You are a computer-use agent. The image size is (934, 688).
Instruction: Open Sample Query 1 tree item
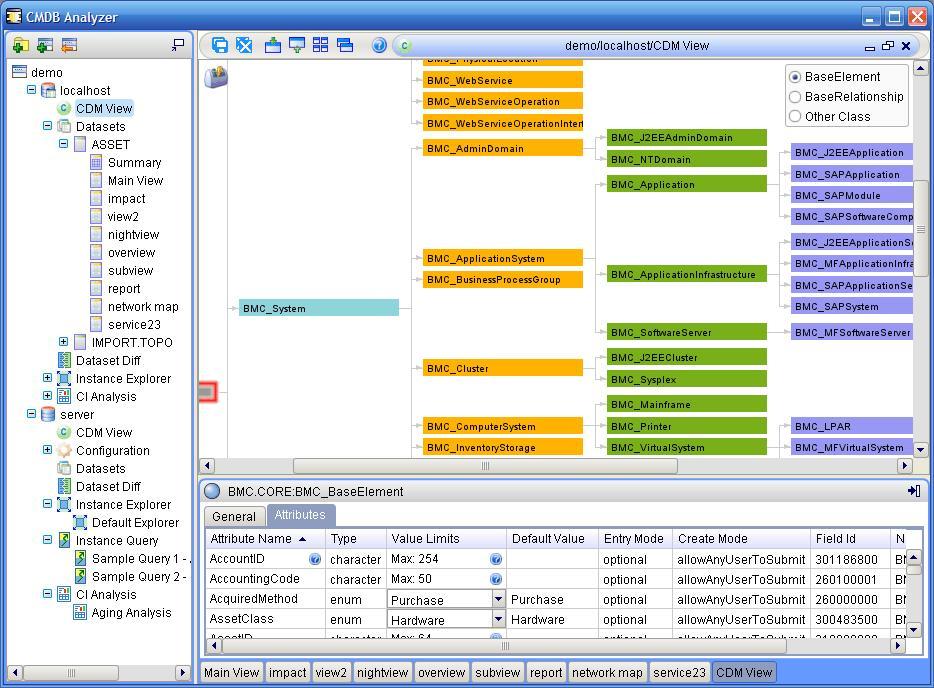coord(139,558)
